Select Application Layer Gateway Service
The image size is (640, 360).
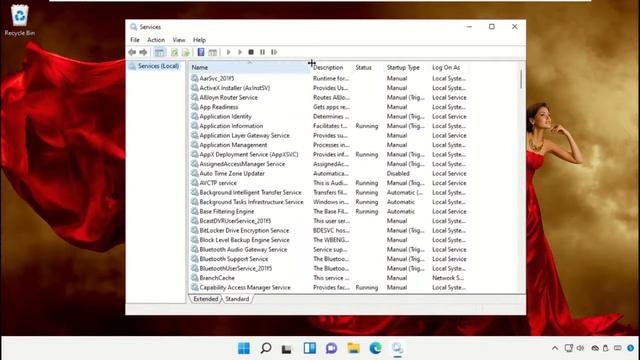pos(244,136)
